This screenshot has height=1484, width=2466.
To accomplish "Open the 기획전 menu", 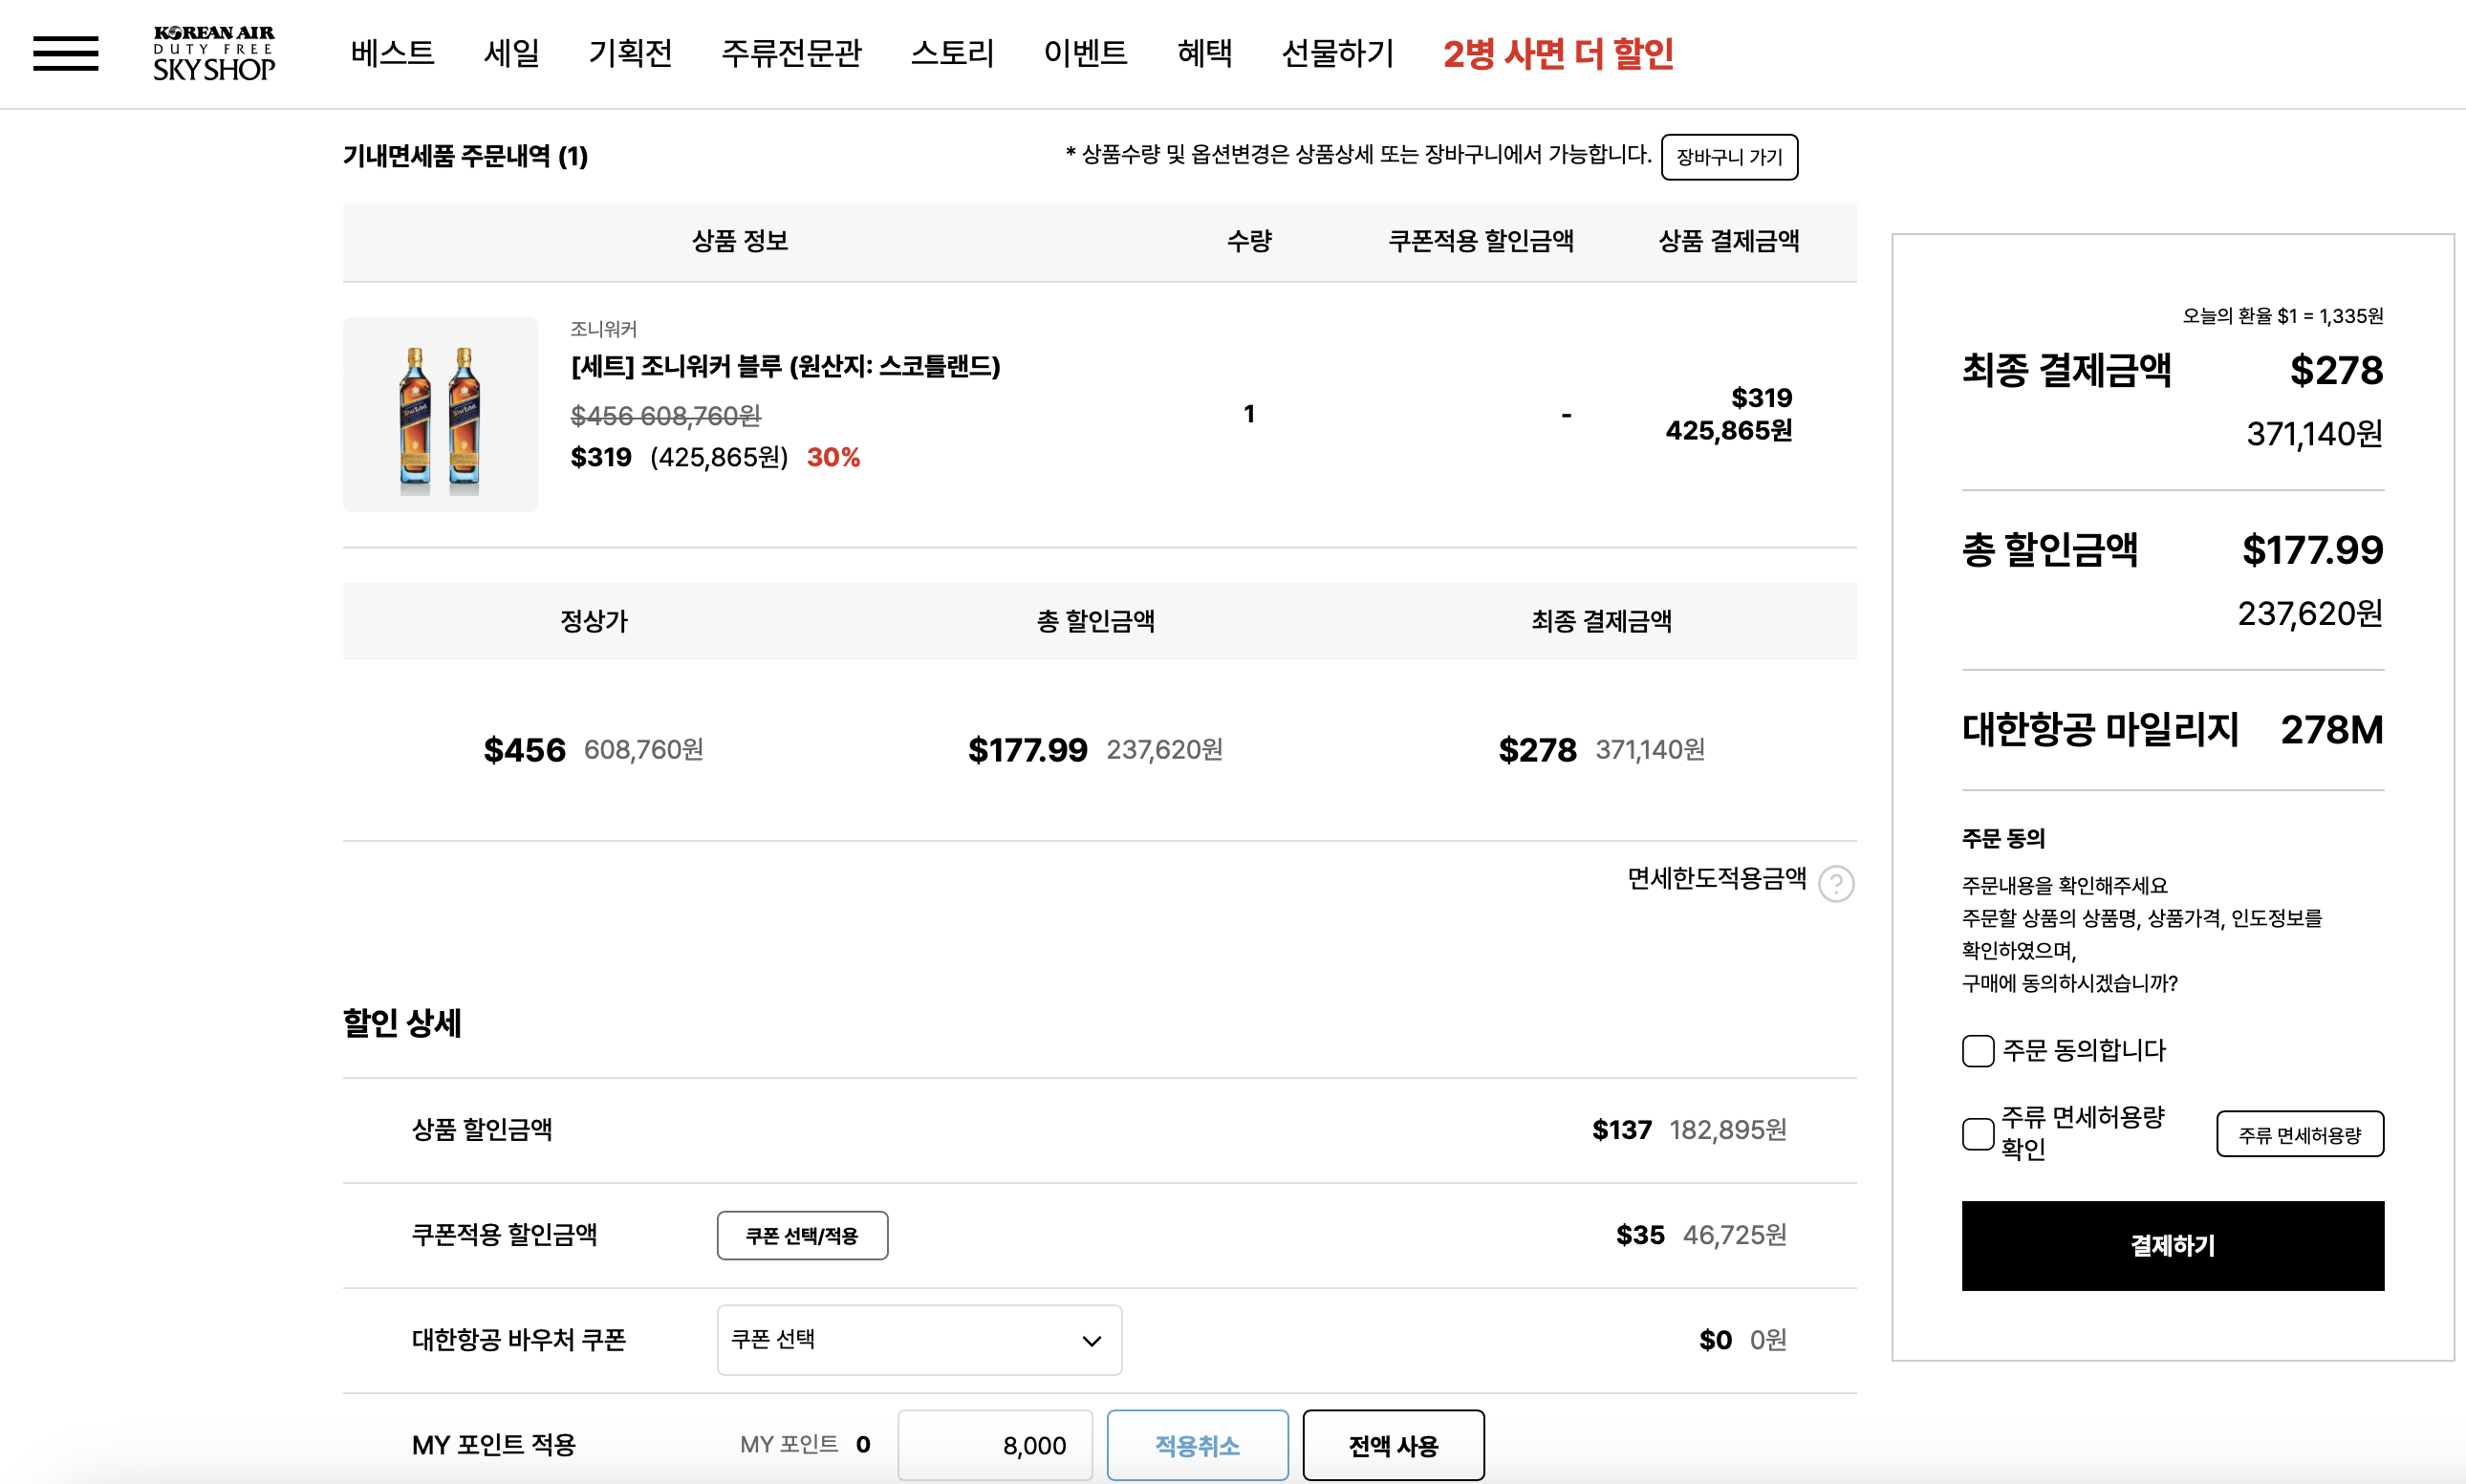I will coord(630,53).
